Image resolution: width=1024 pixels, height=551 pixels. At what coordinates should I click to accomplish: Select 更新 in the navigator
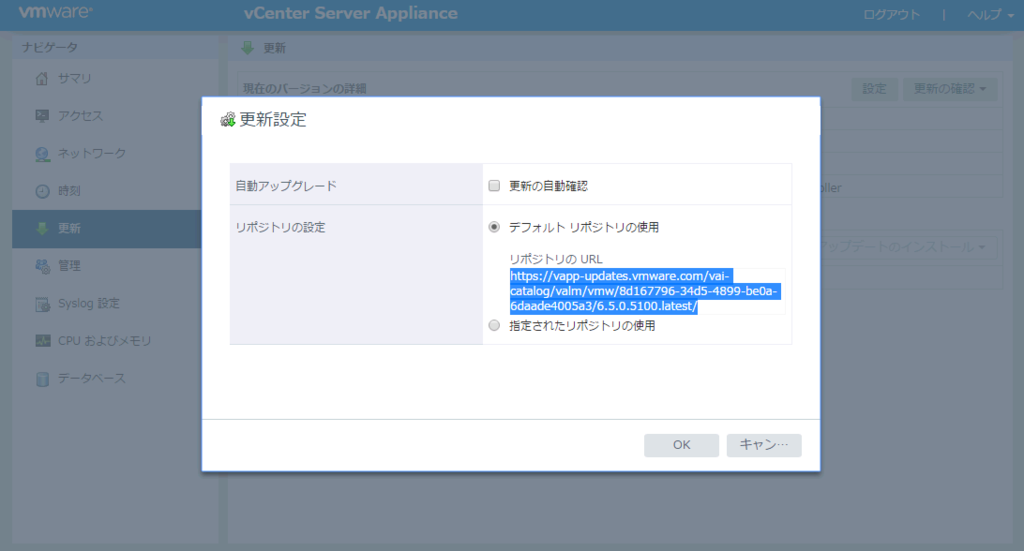tap(106, 228)
